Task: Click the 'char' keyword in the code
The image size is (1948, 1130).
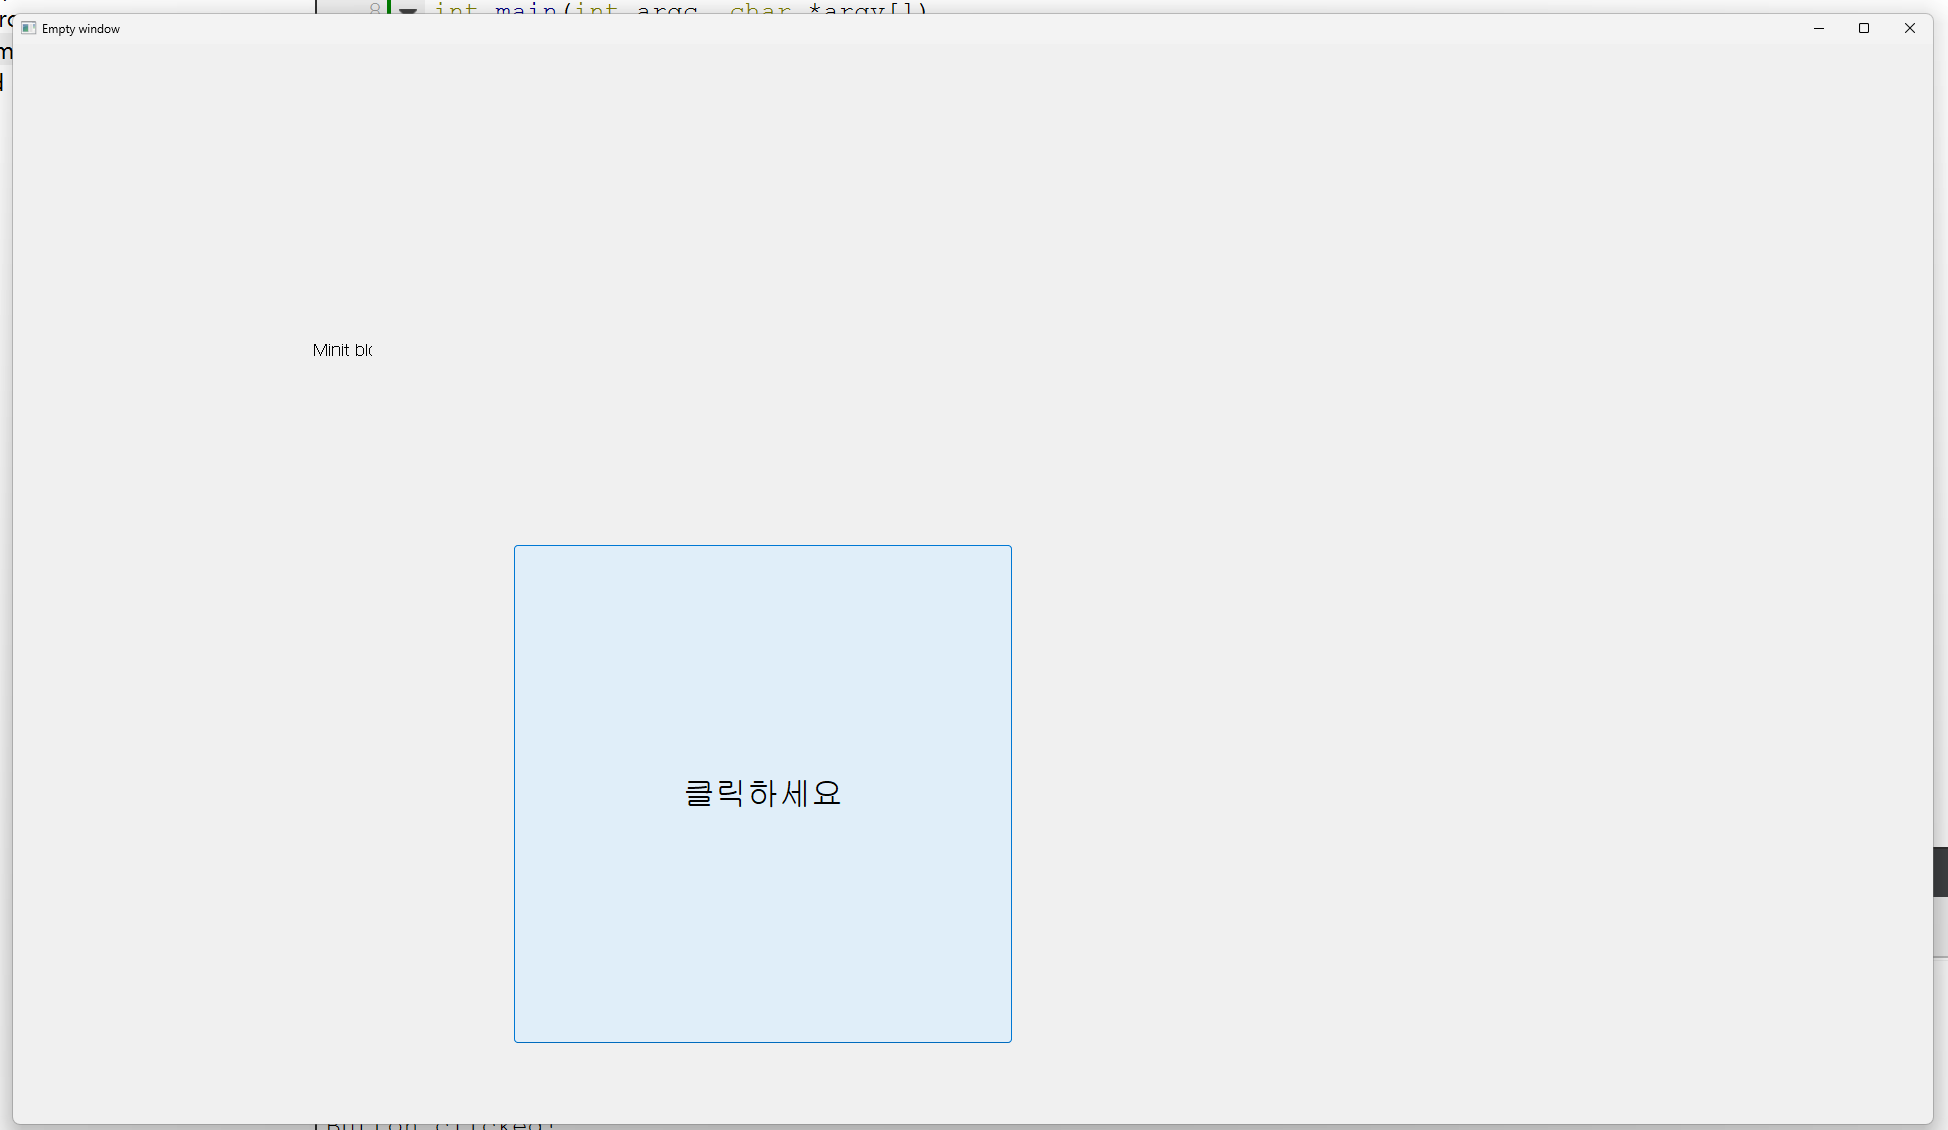Action: (760, 8)
